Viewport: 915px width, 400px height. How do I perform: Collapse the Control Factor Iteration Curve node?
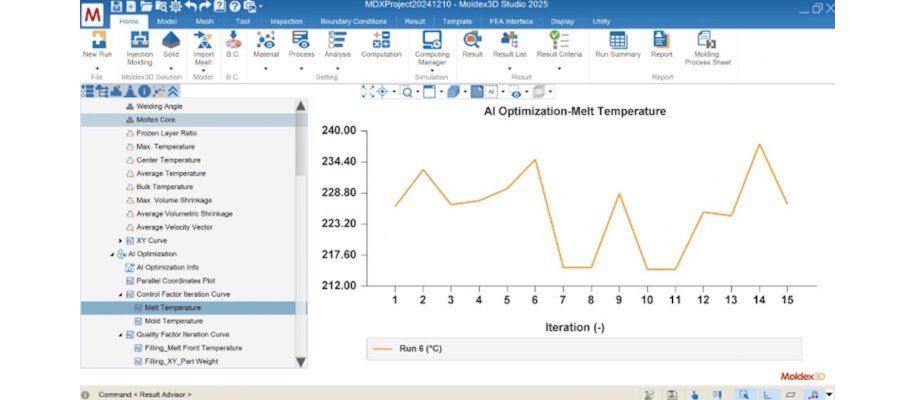[120, 294]
